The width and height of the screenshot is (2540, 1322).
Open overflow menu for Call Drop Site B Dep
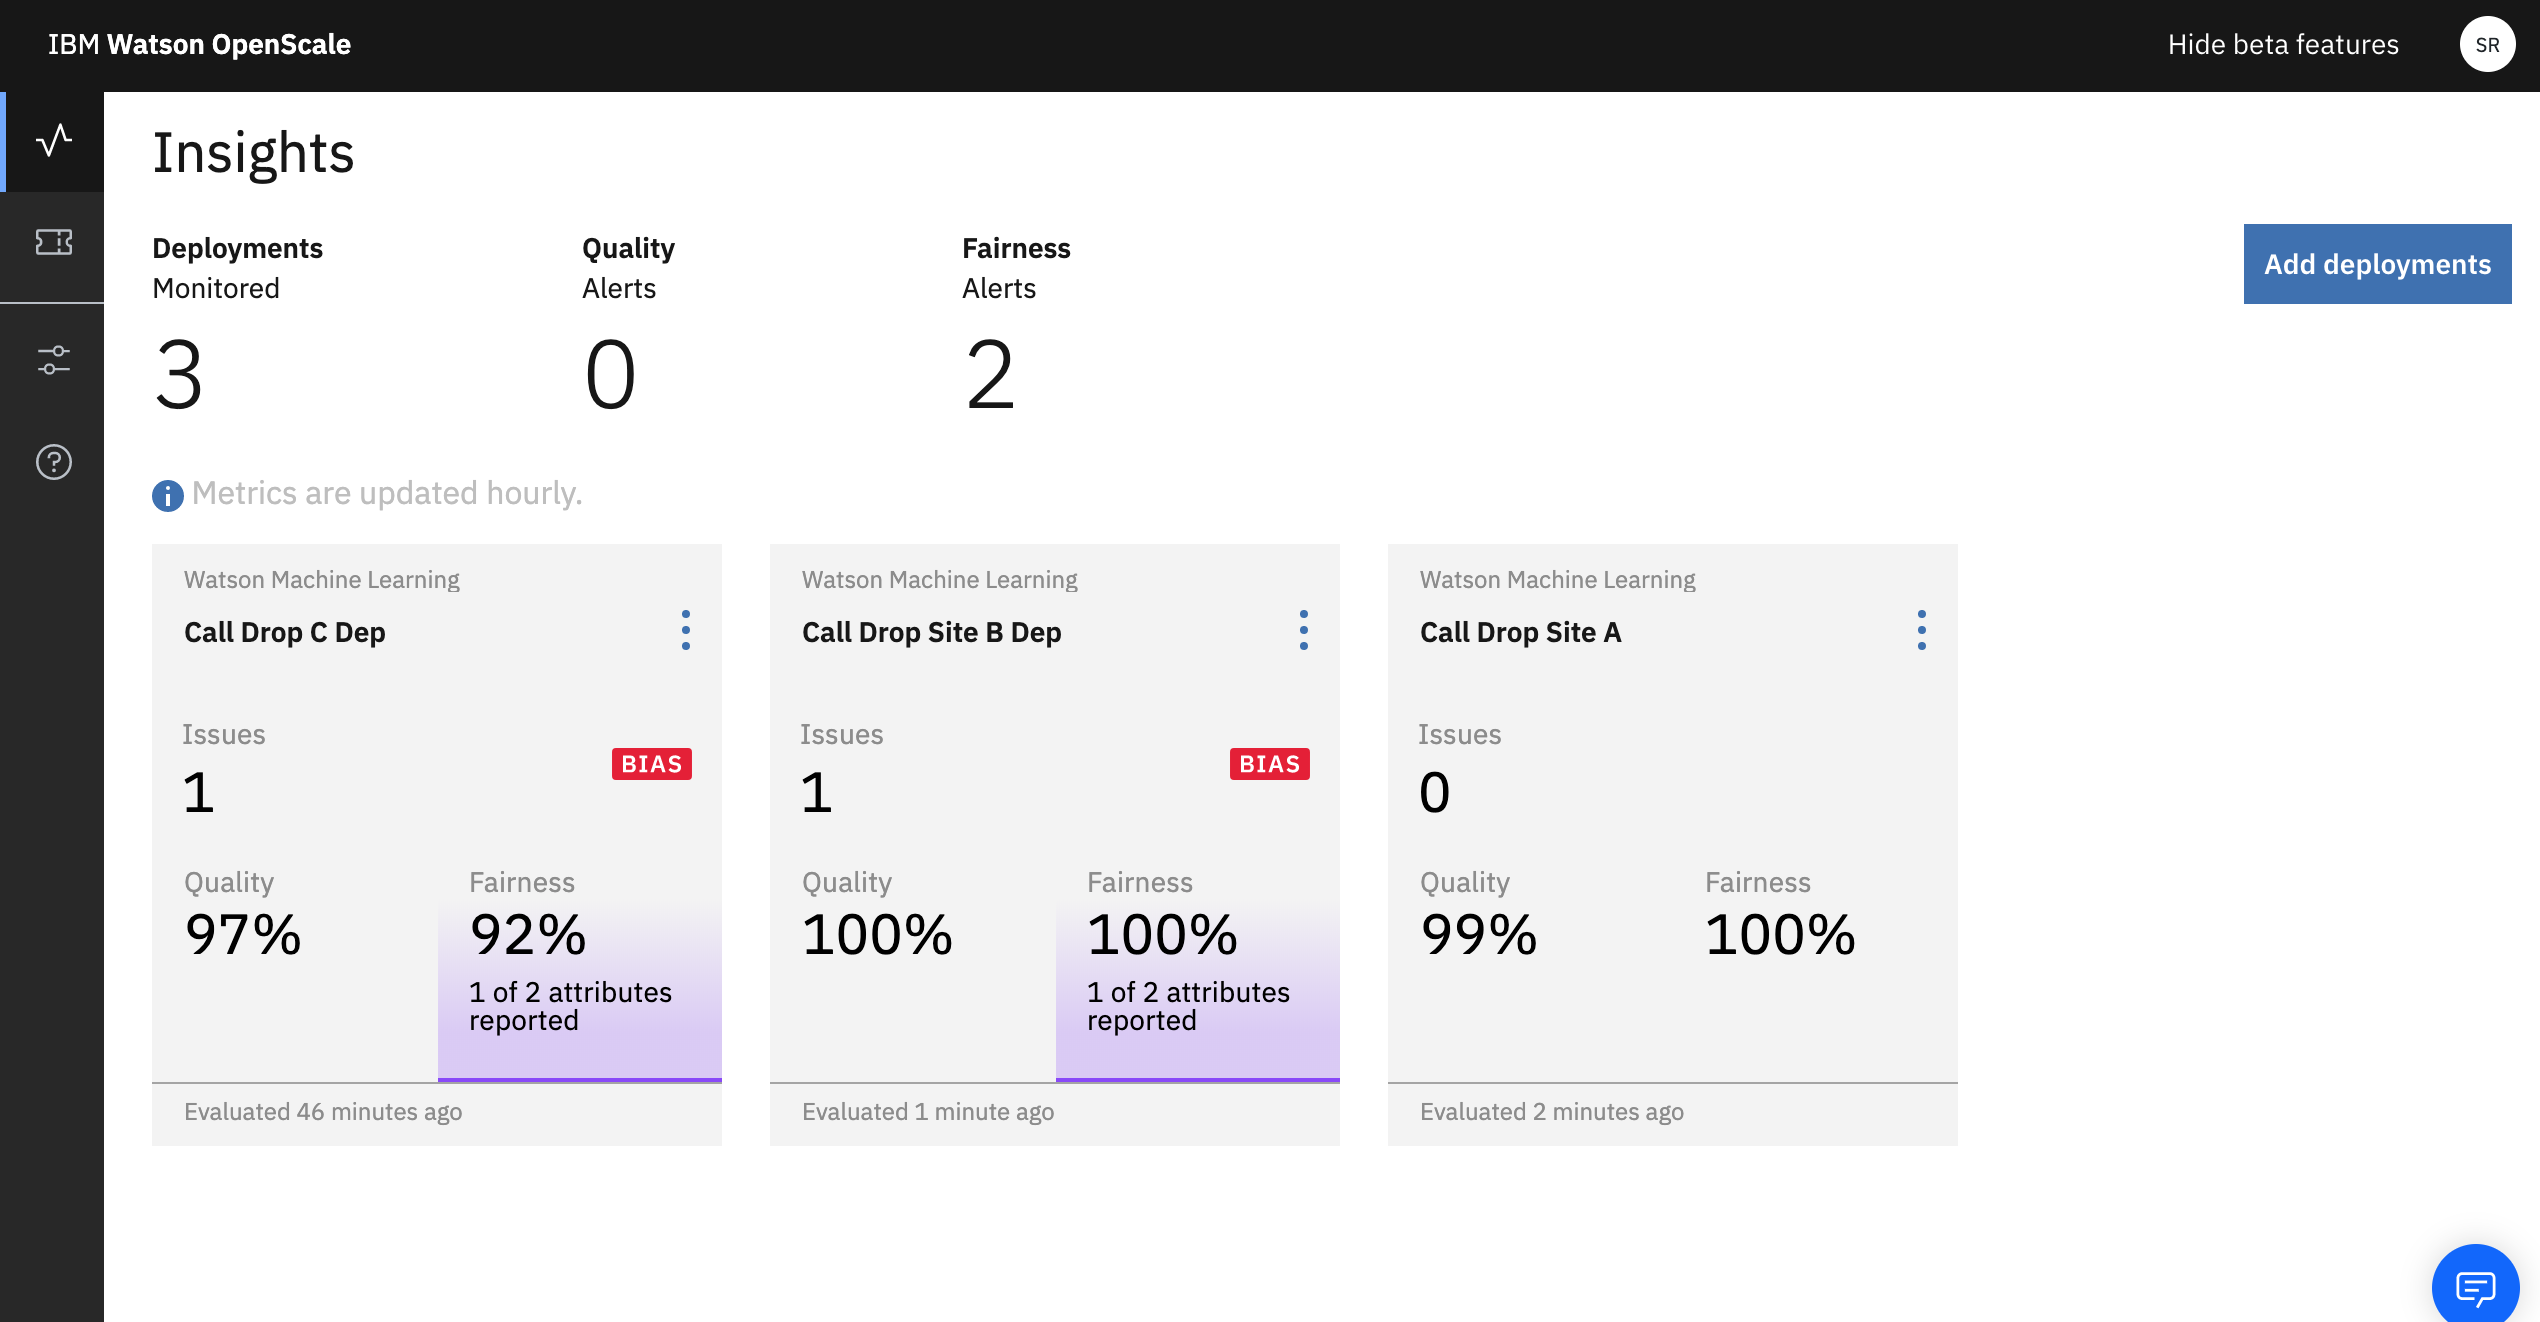tap(1303, 630)
